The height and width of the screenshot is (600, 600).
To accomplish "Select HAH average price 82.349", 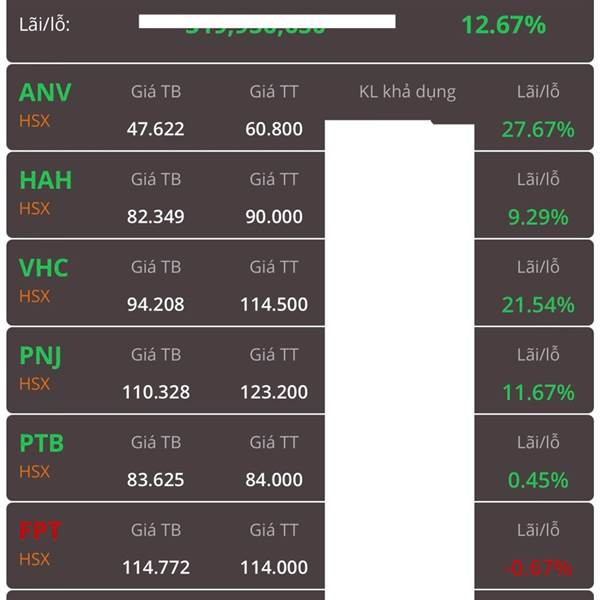I will [155, 217].
